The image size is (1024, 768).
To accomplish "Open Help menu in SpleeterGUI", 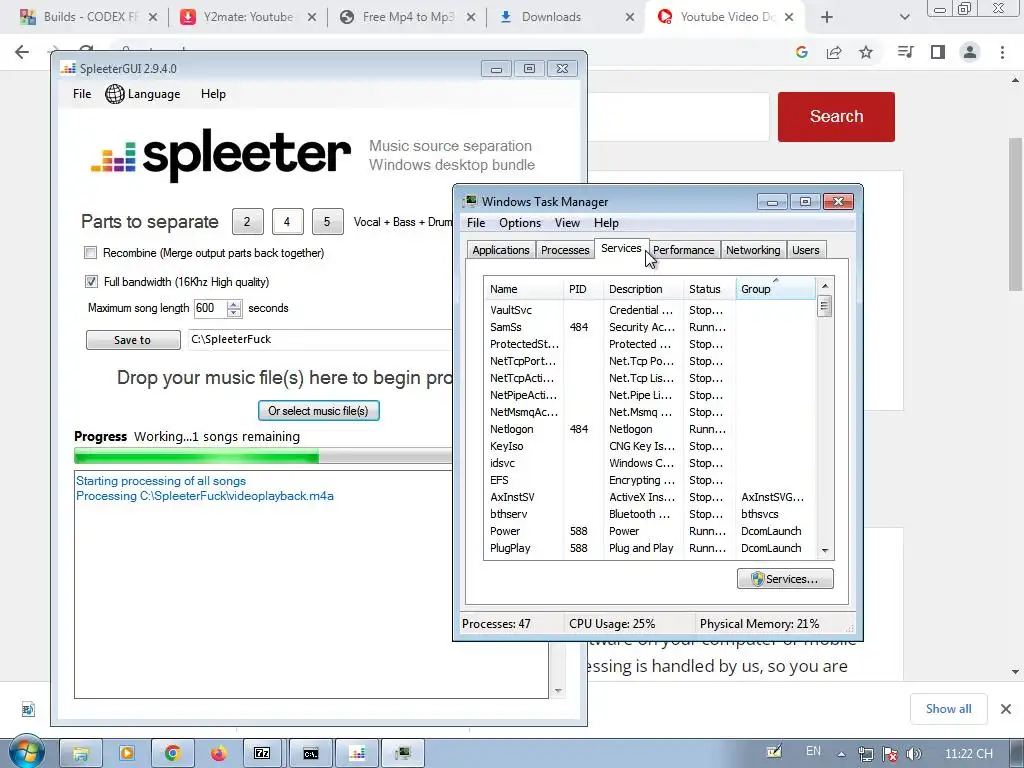I will coord(213,94).
